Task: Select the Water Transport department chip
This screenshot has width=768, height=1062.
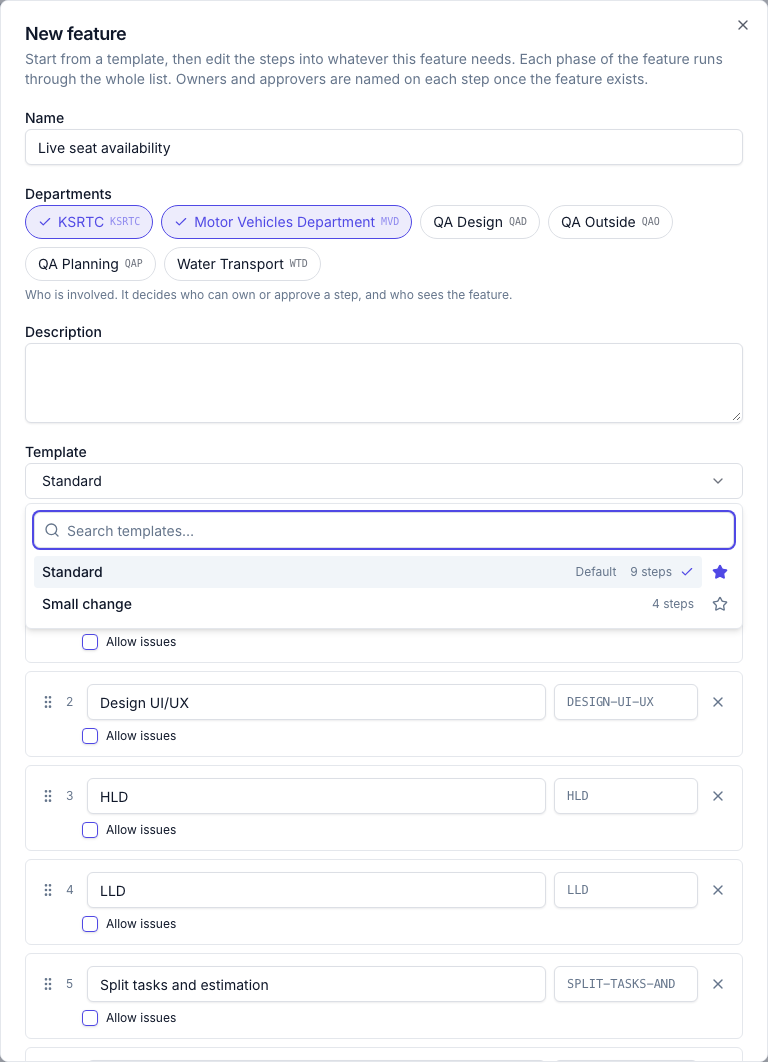Action: coord(242,264)
